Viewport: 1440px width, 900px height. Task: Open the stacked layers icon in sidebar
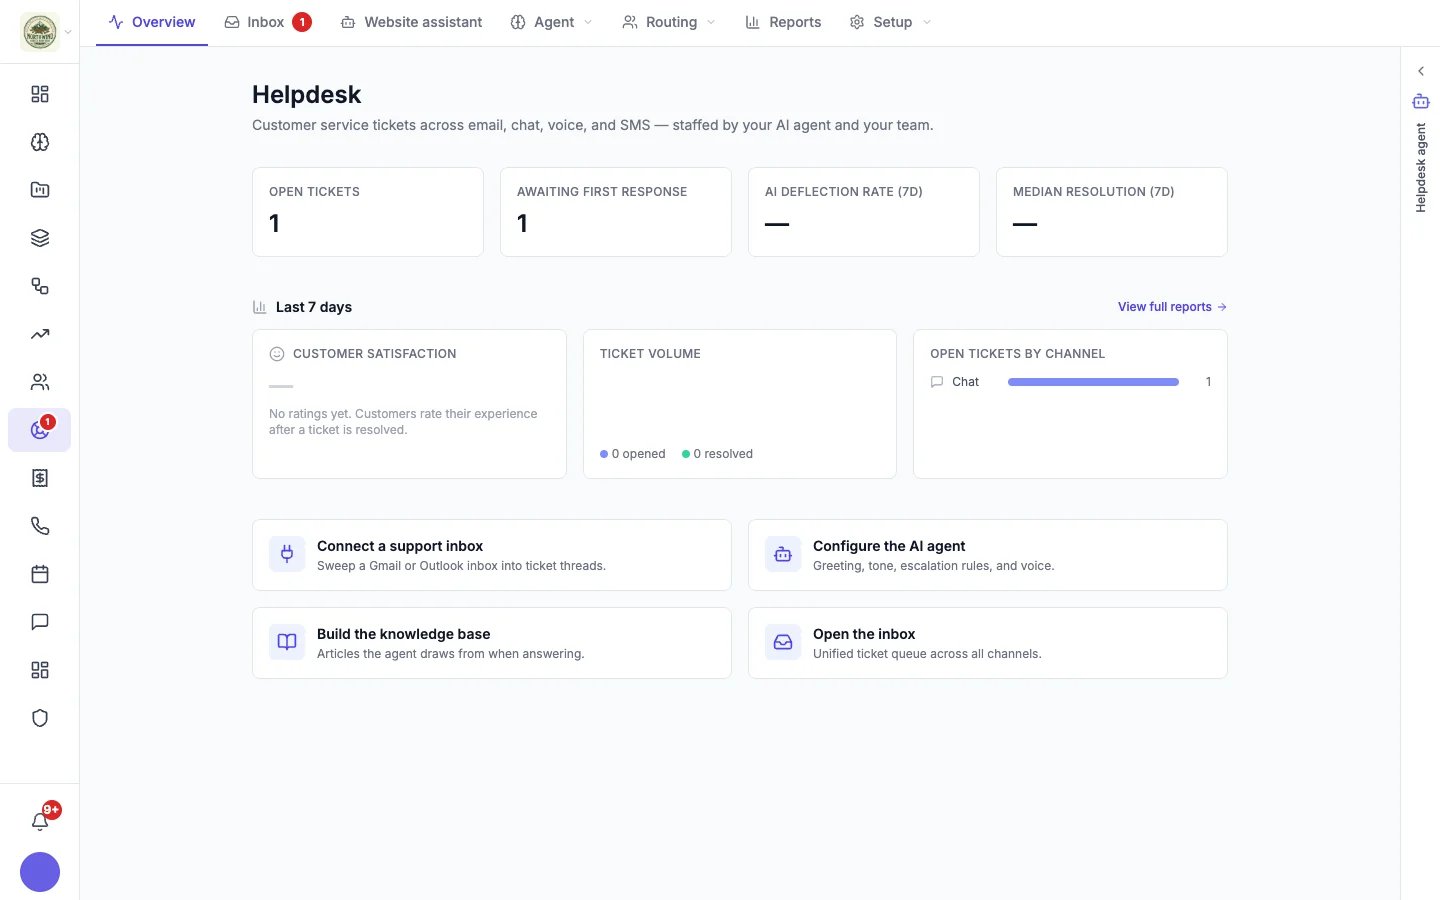(40, 238)
